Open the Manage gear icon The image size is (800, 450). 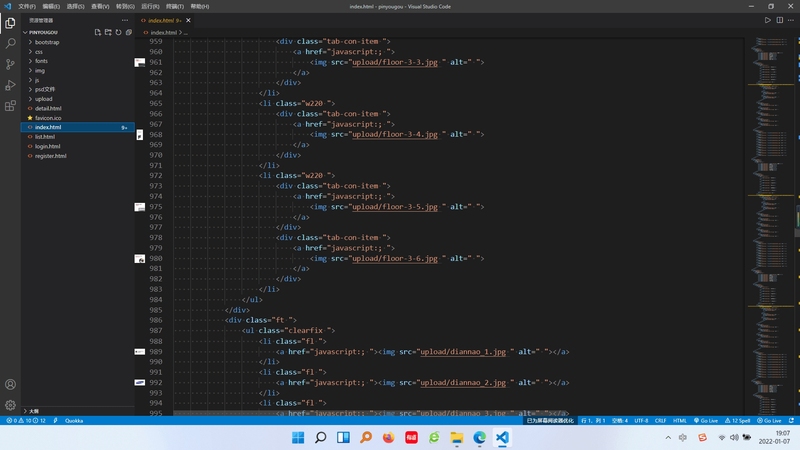tap(10, 405)
